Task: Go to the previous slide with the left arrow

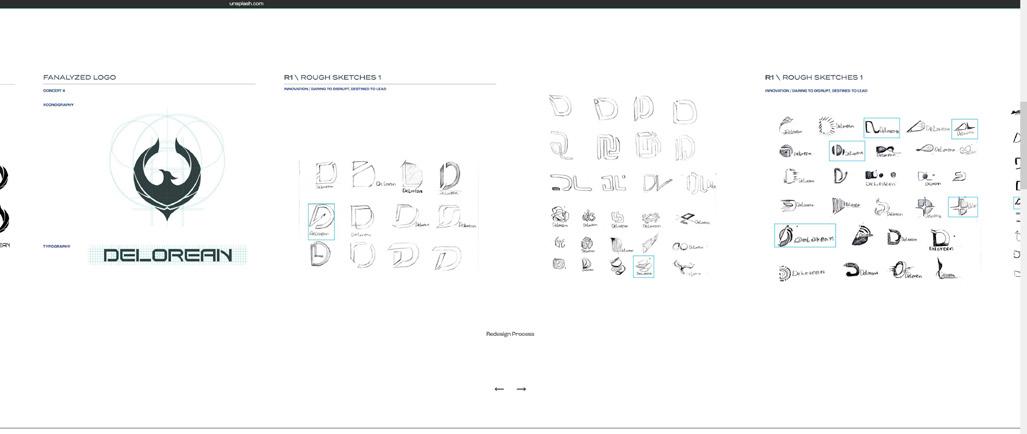Action: (499, 389)
